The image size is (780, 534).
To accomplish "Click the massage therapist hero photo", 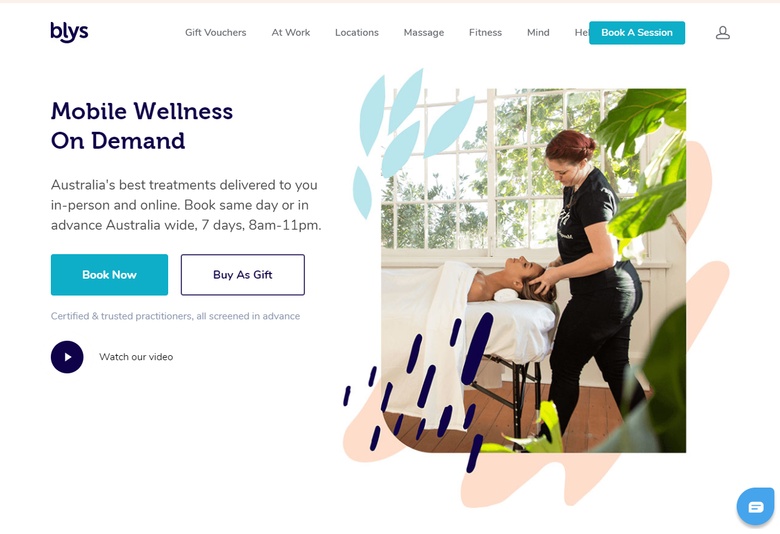I will pyautogui.click(x=533, y=270).
